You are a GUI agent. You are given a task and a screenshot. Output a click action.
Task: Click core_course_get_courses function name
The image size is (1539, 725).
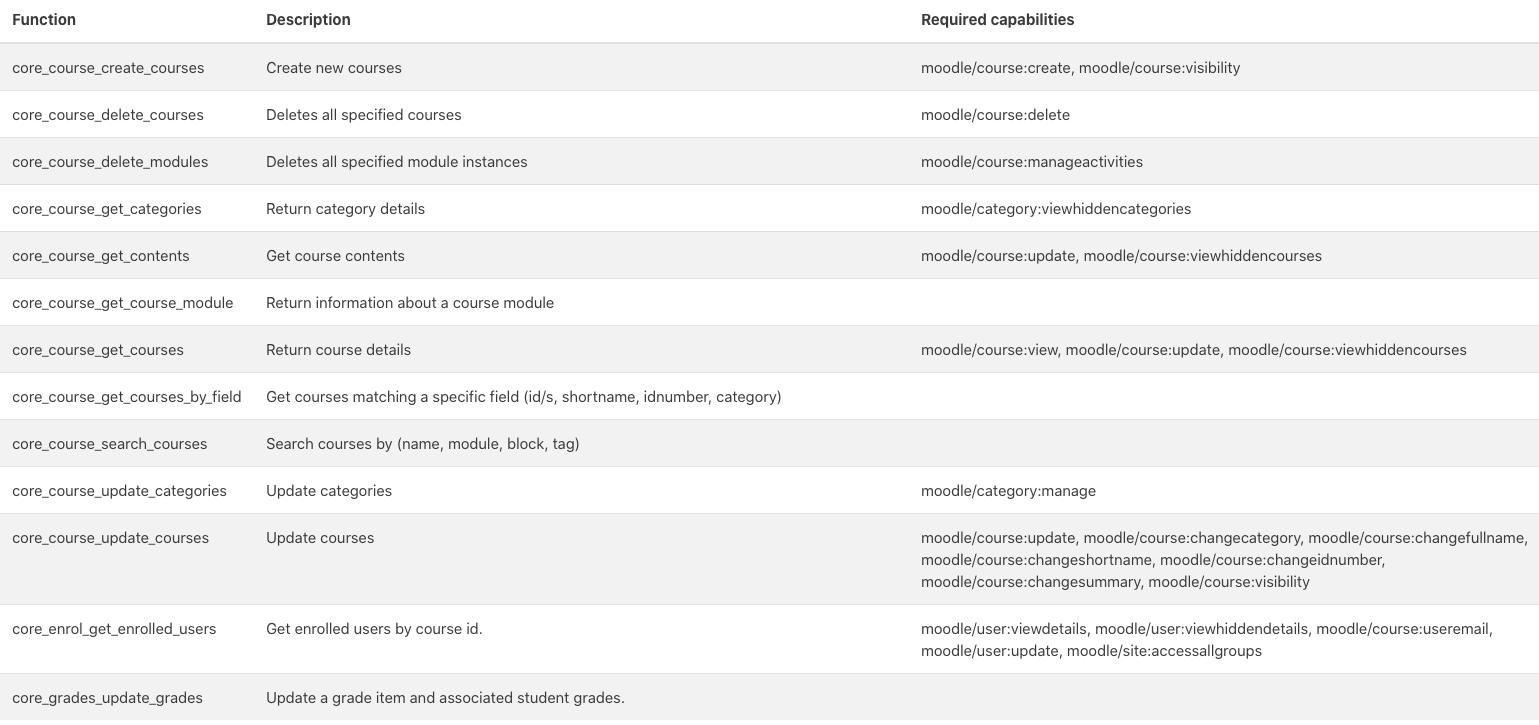click(98, 350)
